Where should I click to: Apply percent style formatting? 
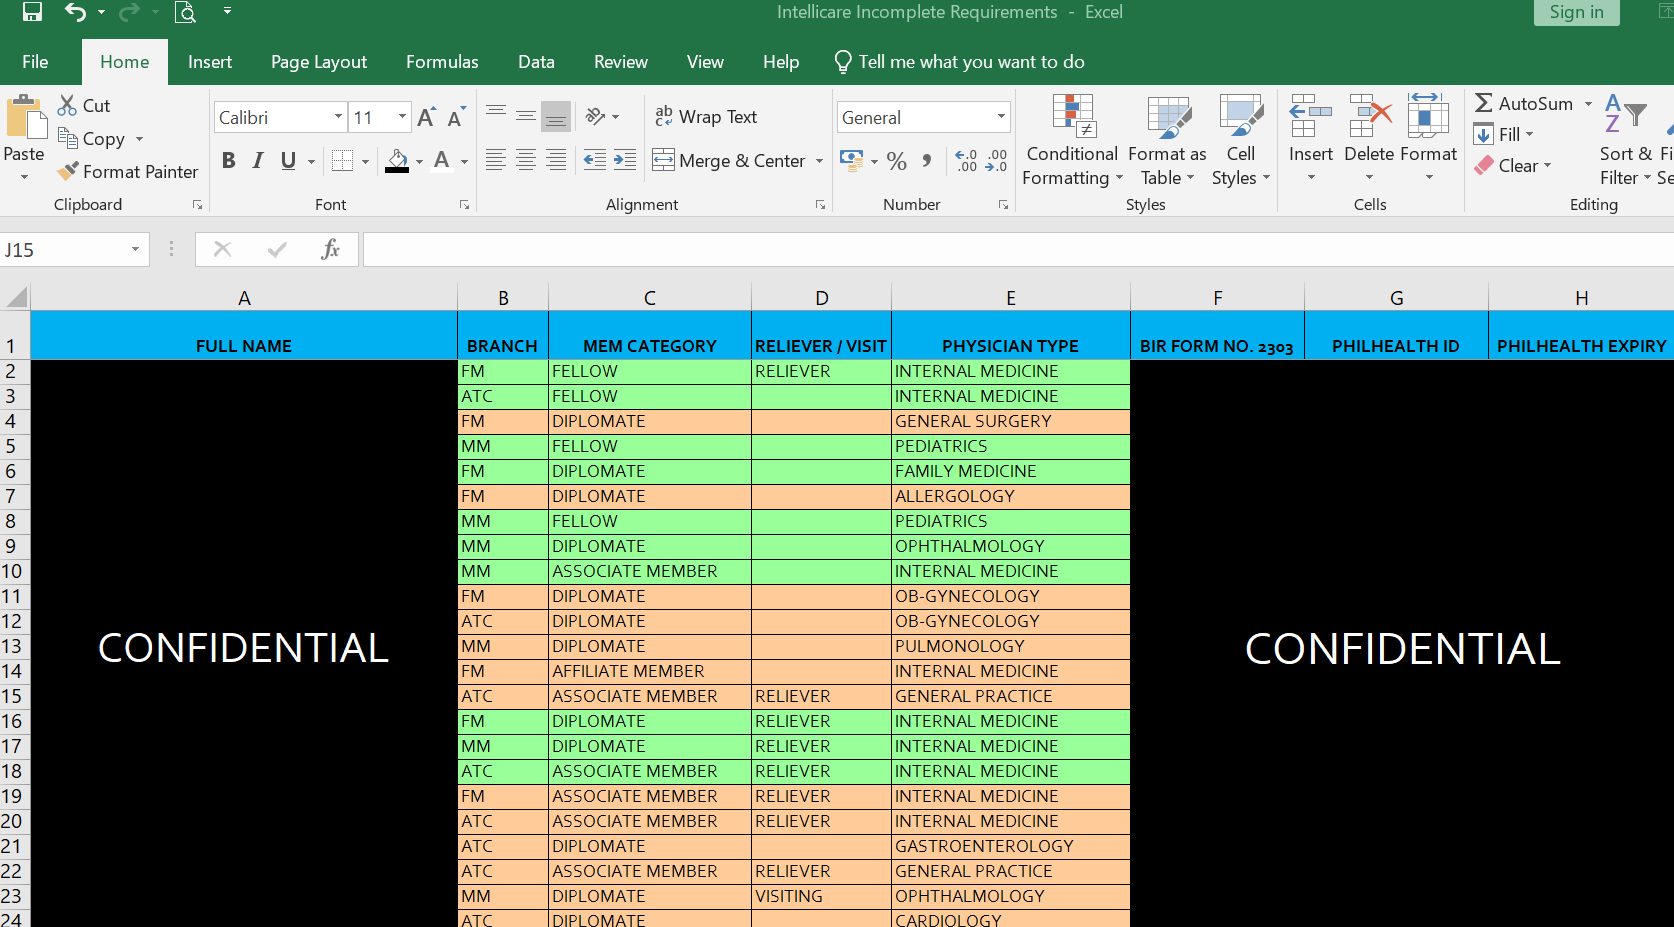click(897, 160)
